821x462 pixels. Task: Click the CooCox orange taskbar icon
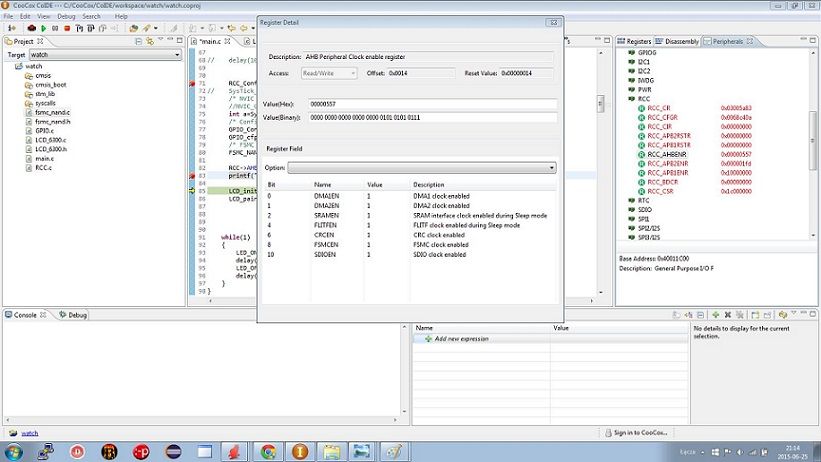tap(300, 452)
